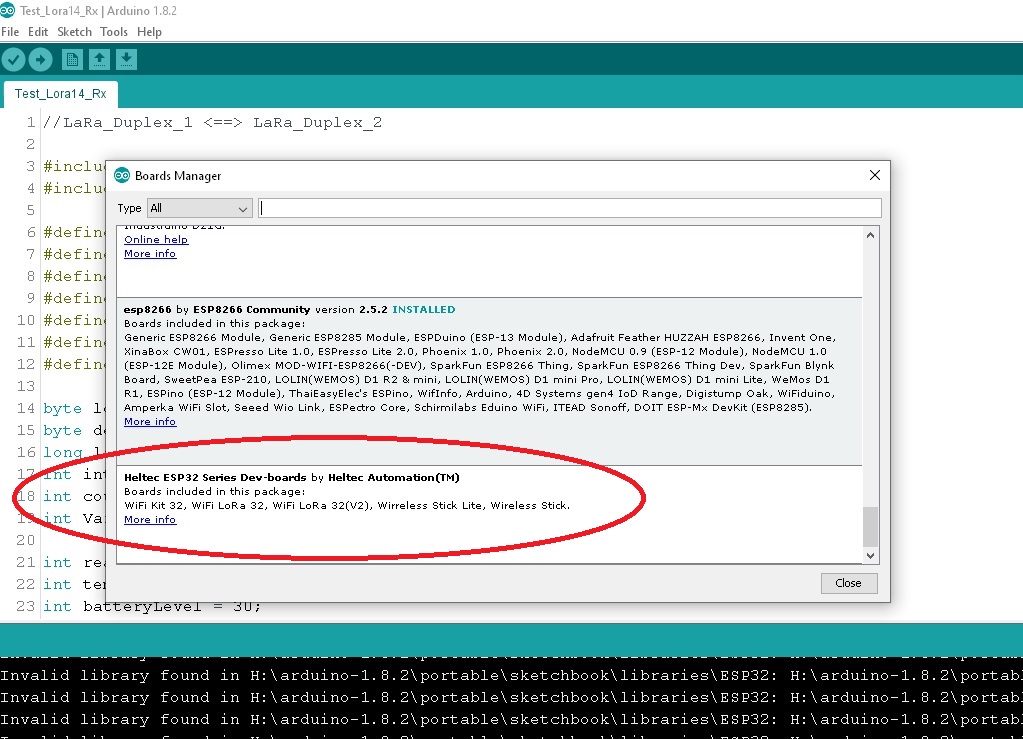Click the Close button in Boards Manager
The image size is (1023, 739).
pyautogui.click(x=848, y=583)
